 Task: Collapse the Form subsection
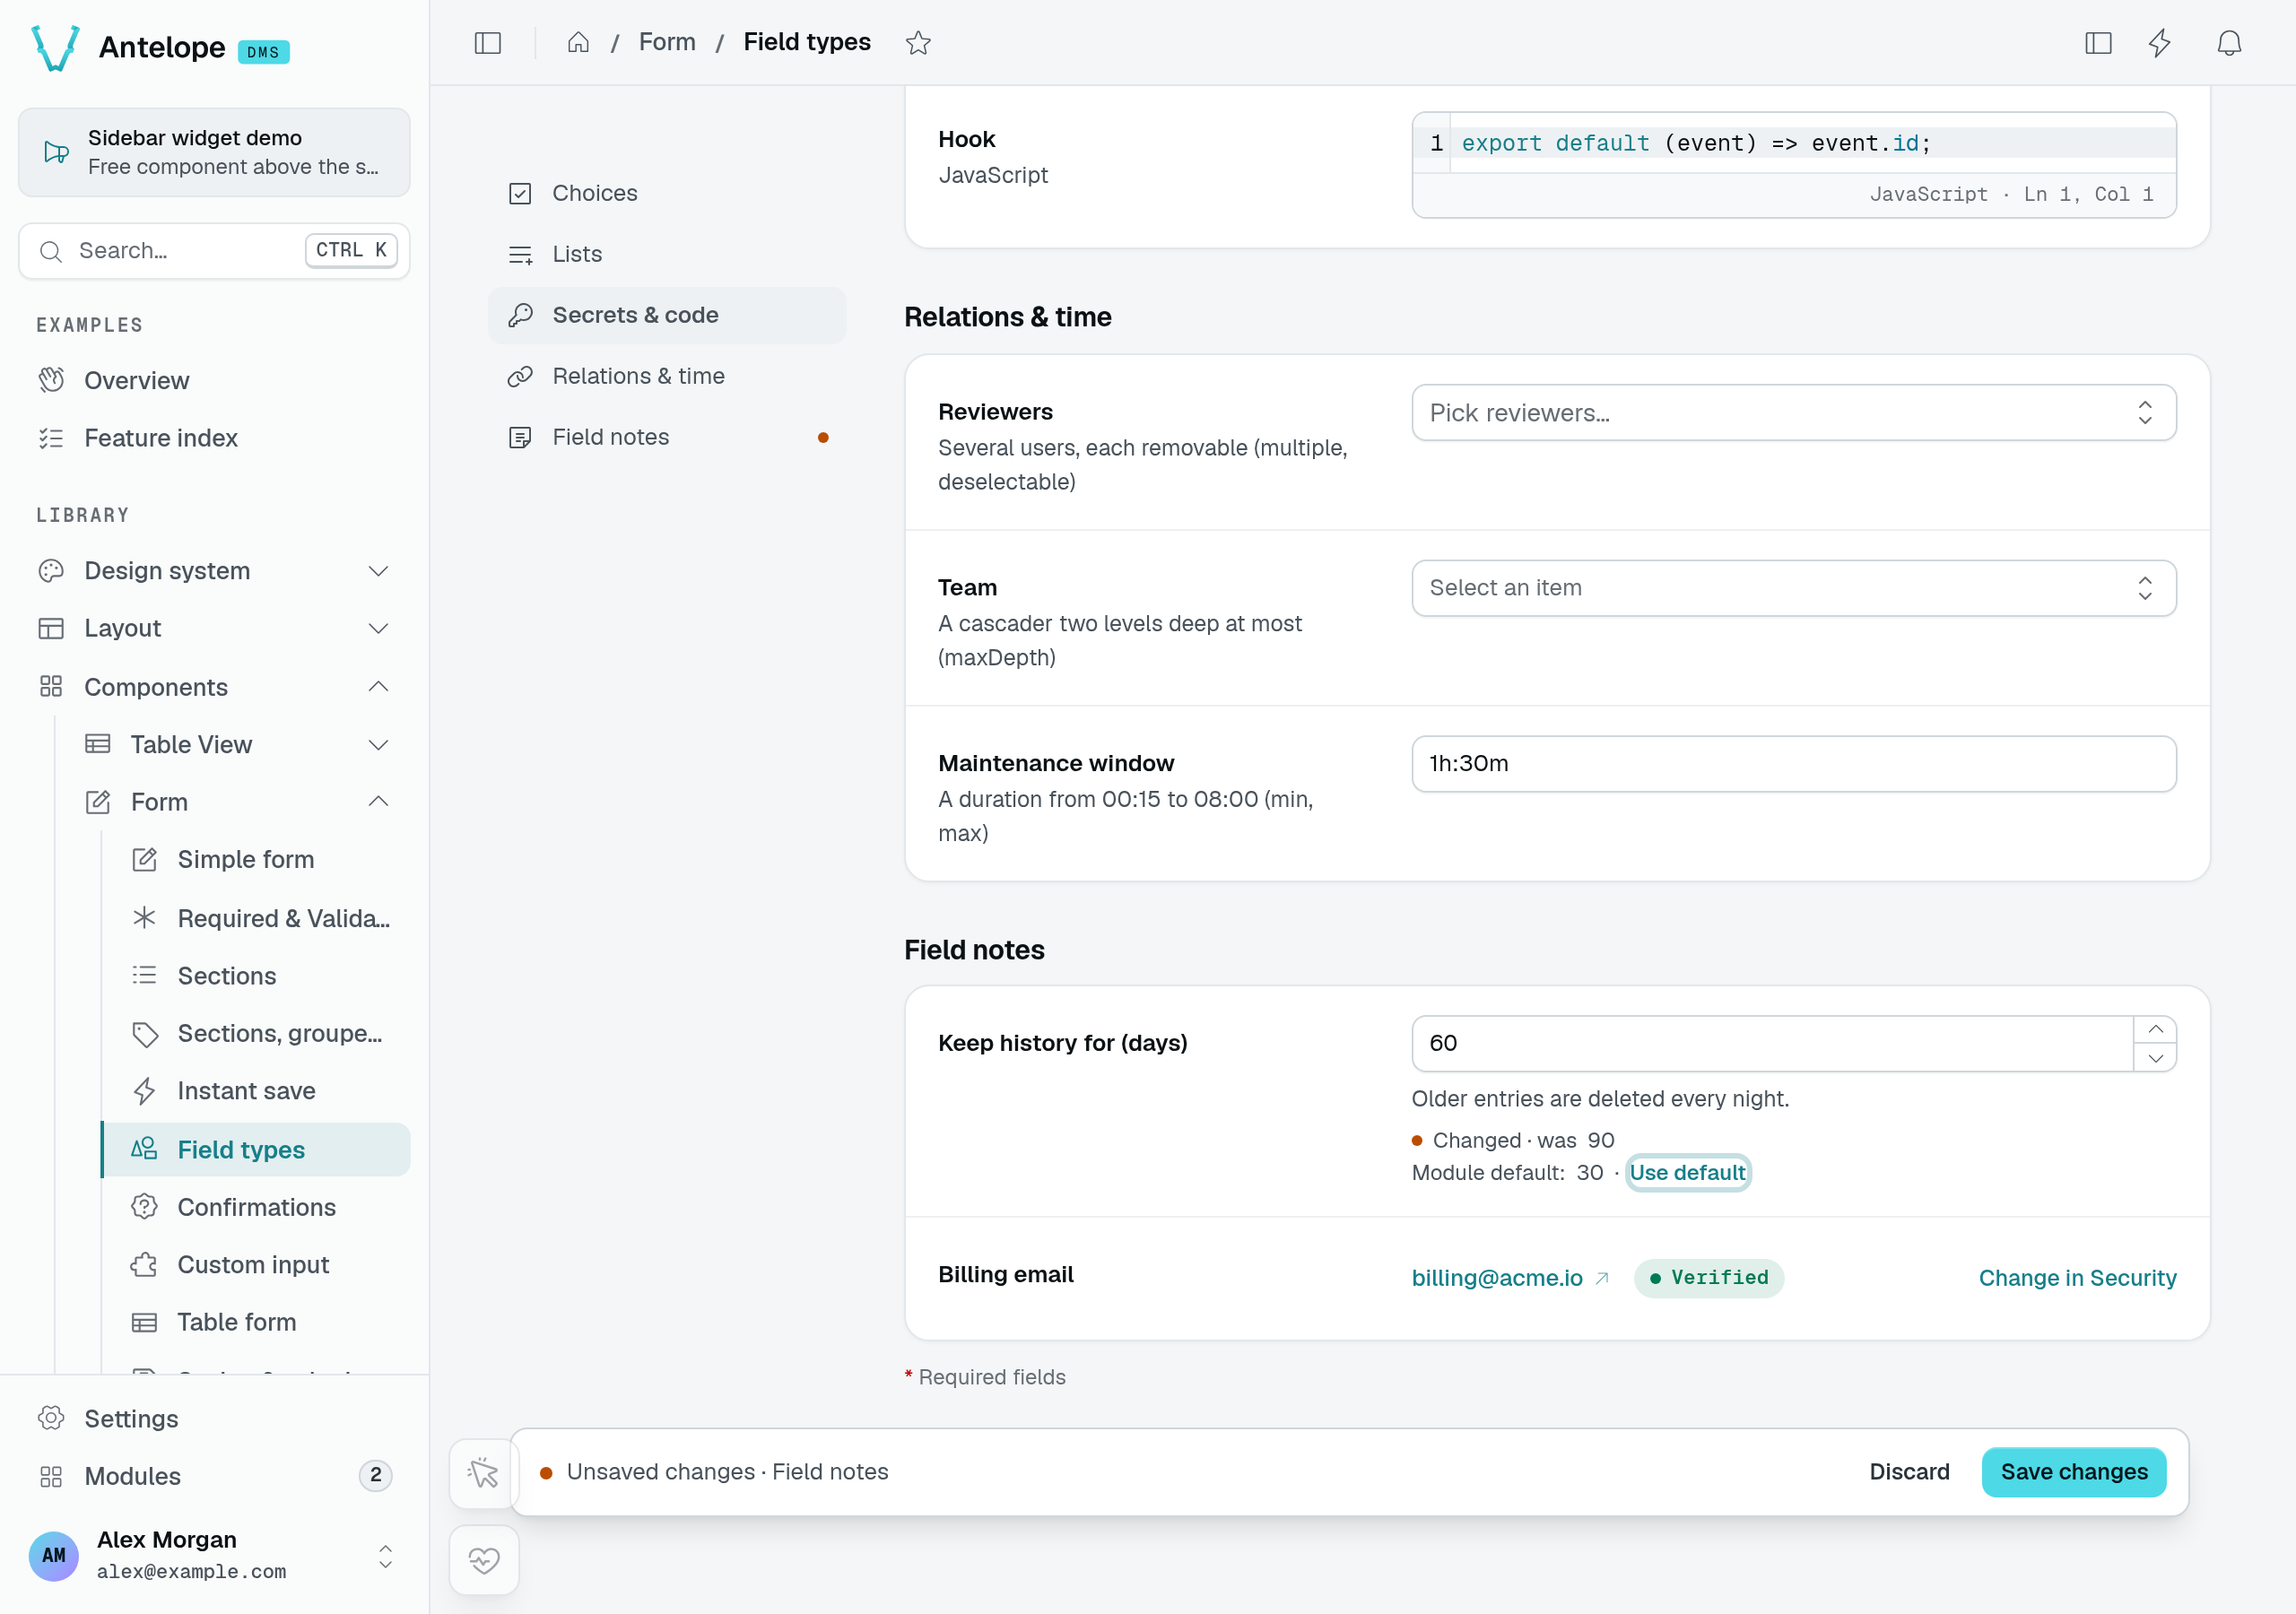(238, 802)
